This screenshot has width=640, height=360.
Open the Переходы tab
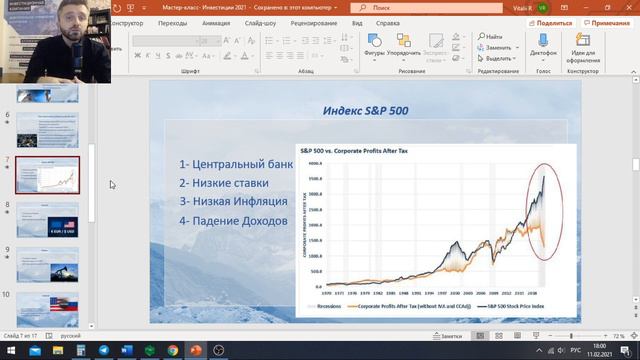tap(173, 23)
